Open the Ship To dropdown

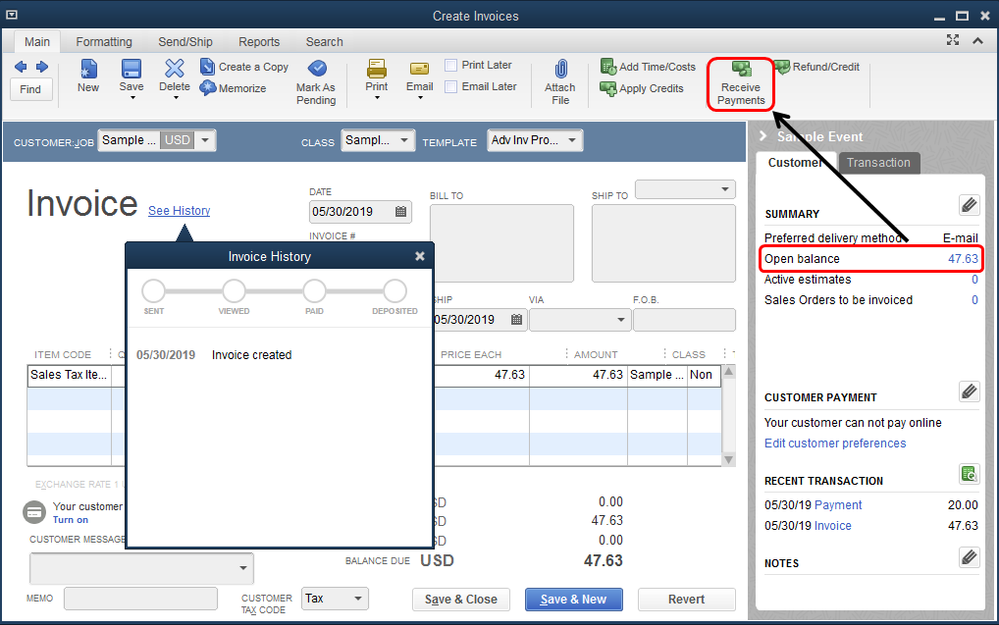(725, 189)
